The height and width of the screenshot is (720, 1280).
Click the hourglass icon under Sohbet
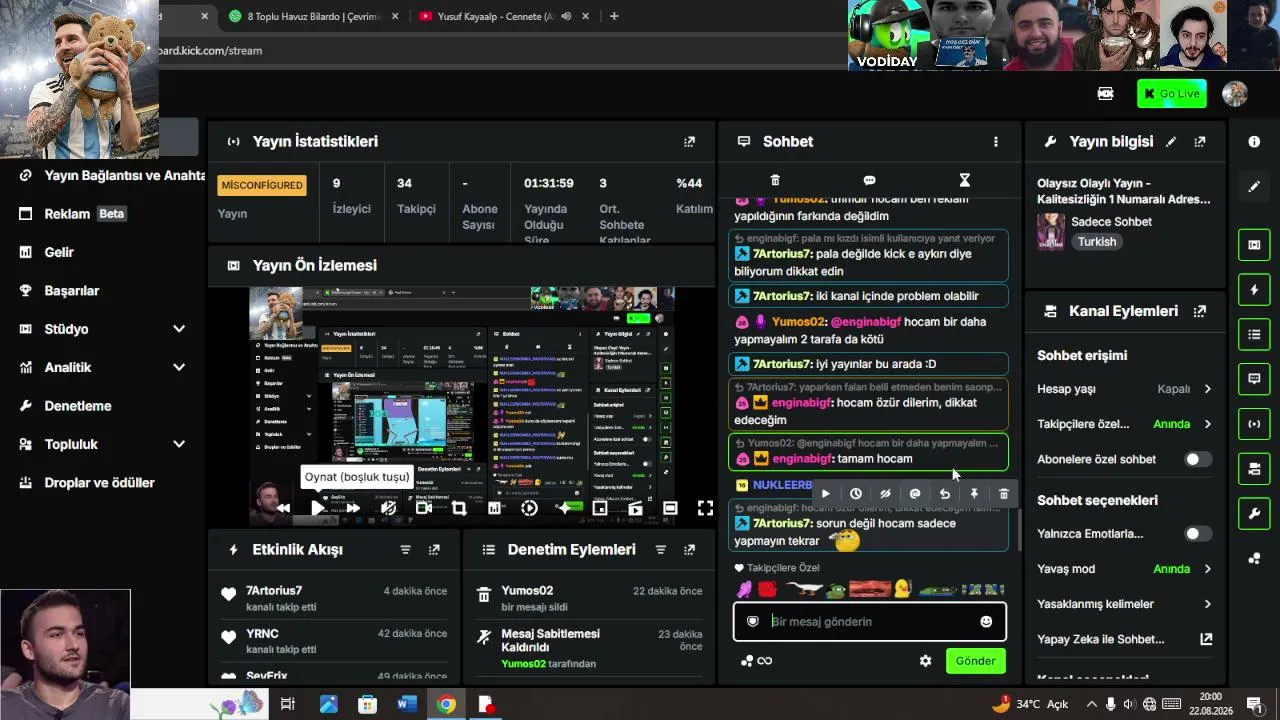964,180
